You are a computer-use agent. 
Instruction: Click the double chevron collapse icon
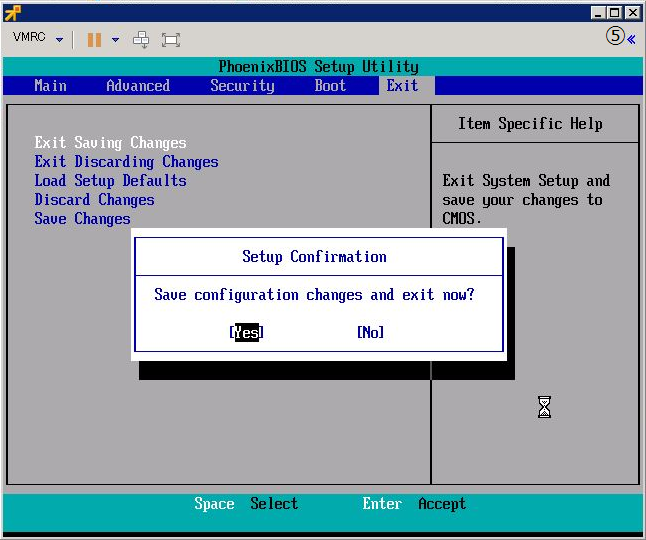(x=632, y=38)
